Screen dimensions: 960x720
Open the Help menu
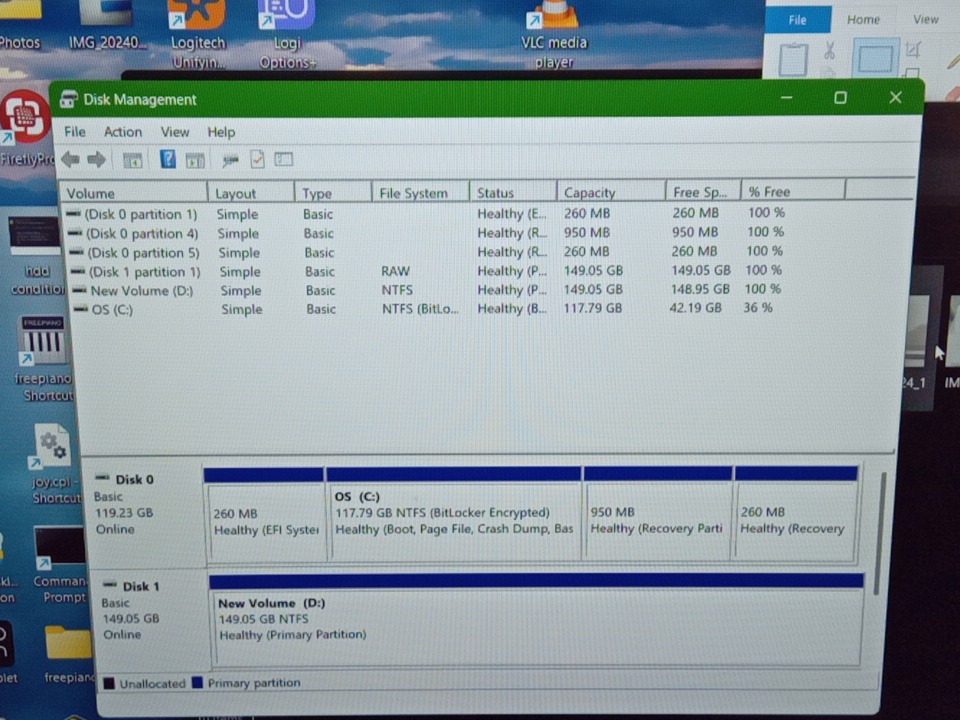click(x=221, y=132)
